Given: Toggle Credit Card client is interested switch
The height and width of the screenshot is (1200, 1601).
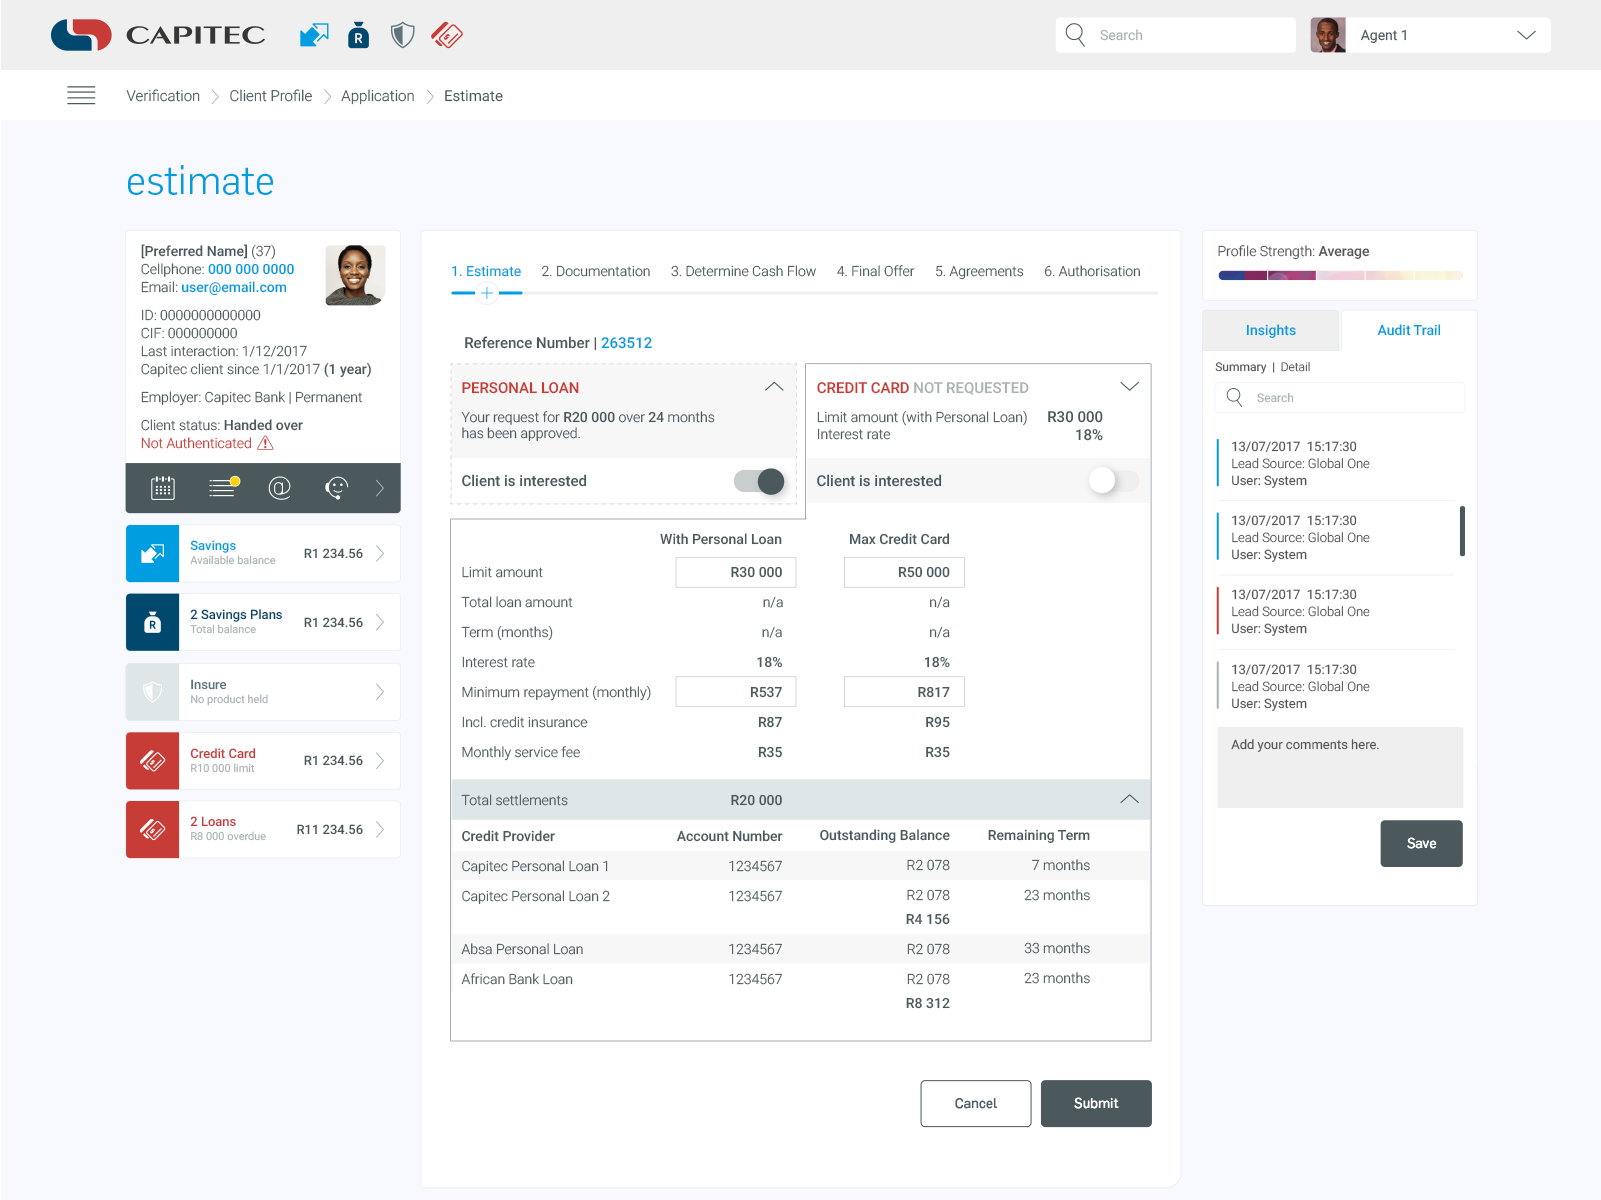Looking at the screenshot, I should pyautogui.click(x=1113, y=481).
